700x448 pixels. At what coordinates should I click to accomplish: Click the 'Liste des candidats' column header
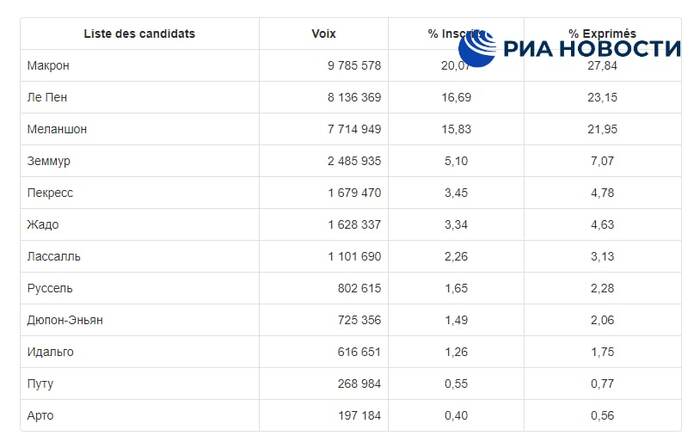[x=139, y=34]
